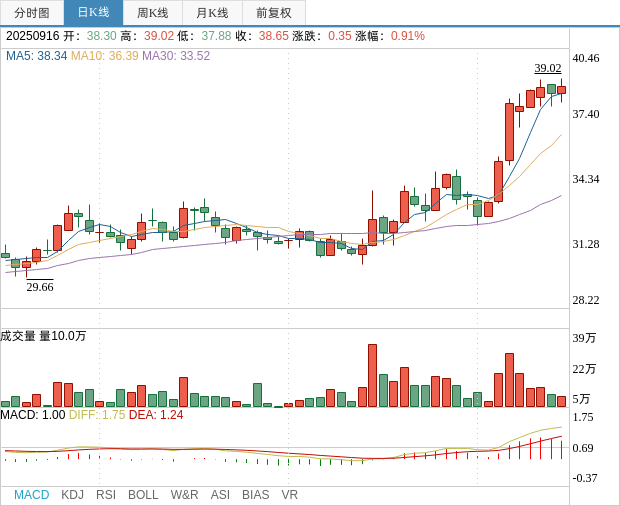Click the 5万 volume axis label

pyautogui.click(x=581, y=398)
